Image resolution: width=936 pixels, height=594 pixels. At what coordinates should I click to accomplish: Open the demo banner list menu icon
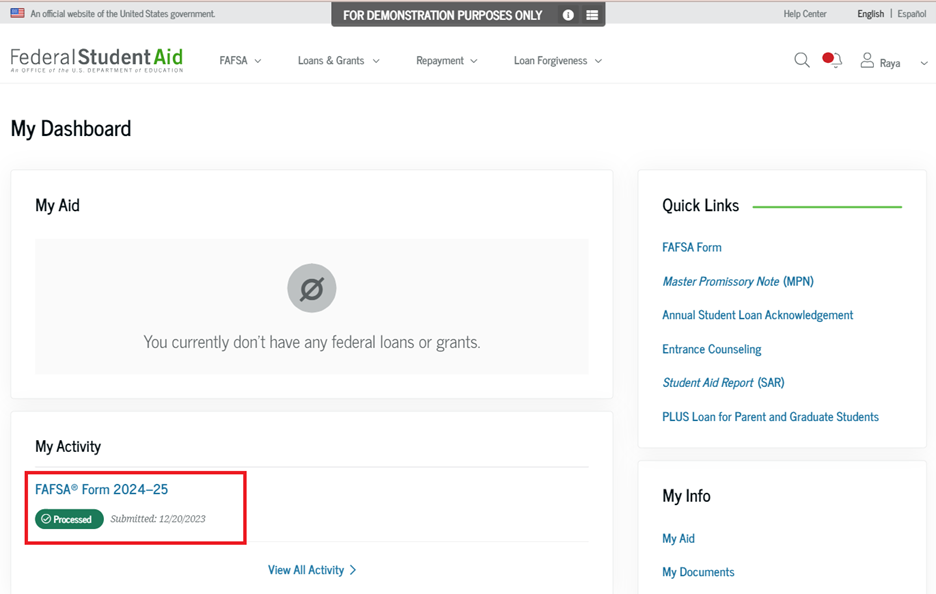(592, 15)
